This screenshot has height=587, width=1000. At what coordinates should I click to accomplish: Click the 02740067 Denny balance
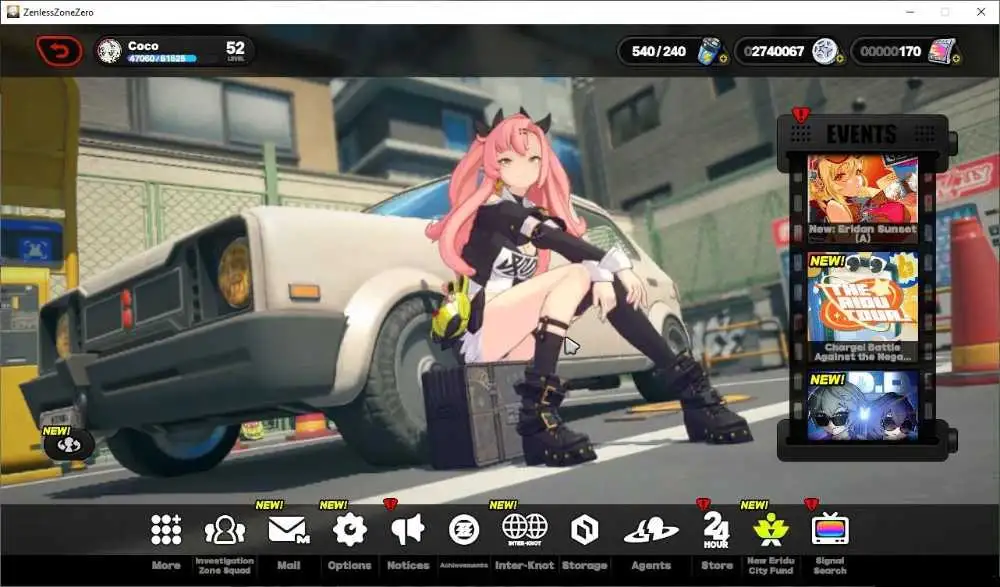(x=774, y=52)
